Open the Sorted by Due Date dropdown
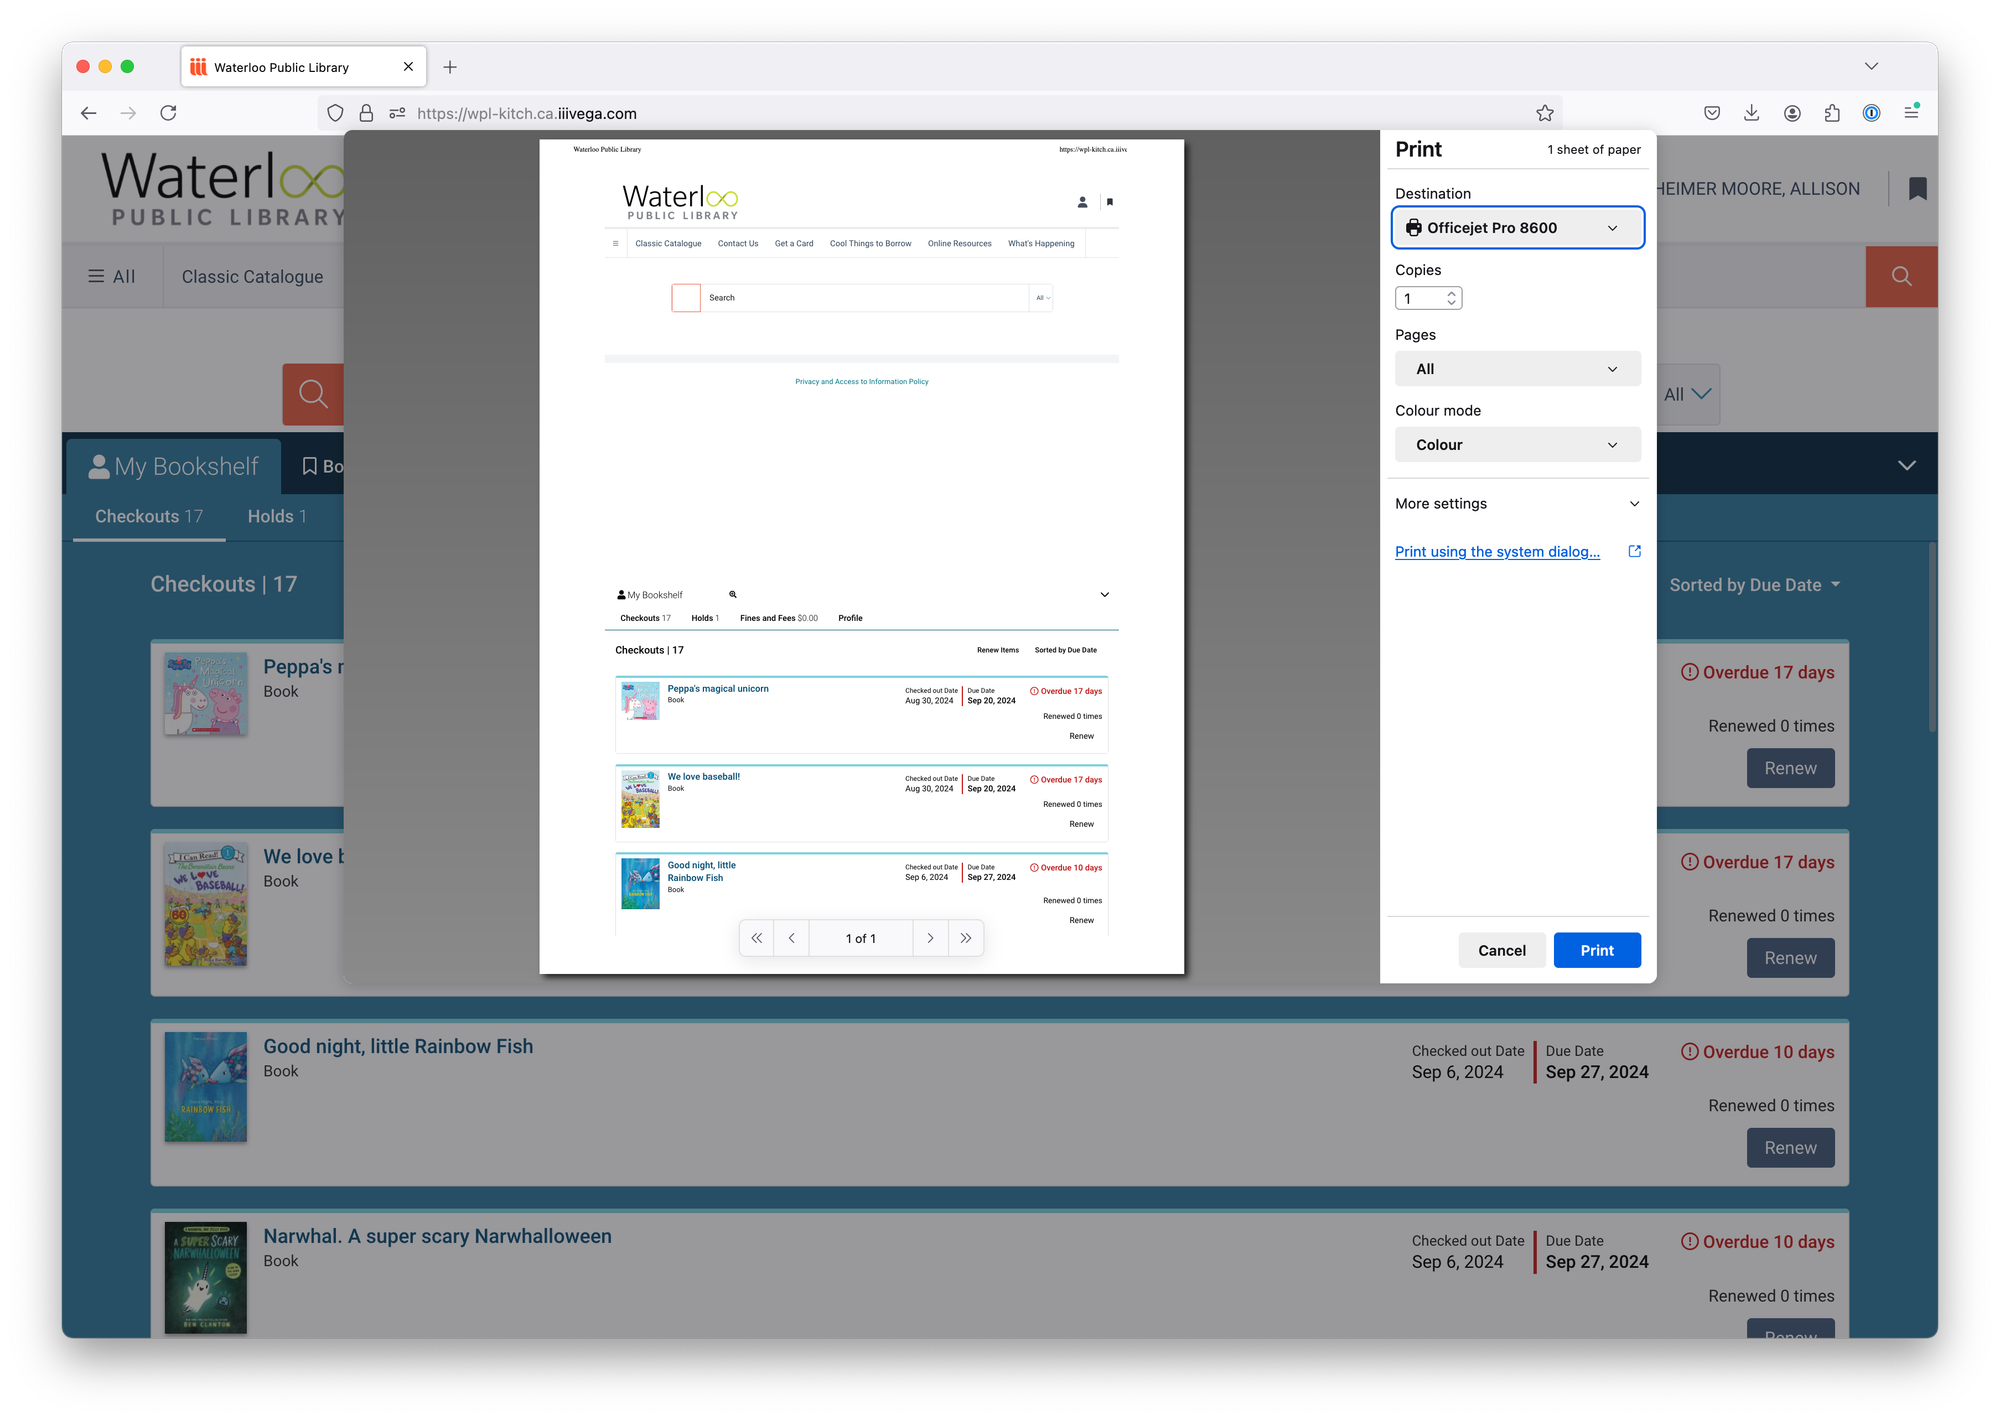This screenshot has width=2000, height=1420. click(x=1754, y=584)
